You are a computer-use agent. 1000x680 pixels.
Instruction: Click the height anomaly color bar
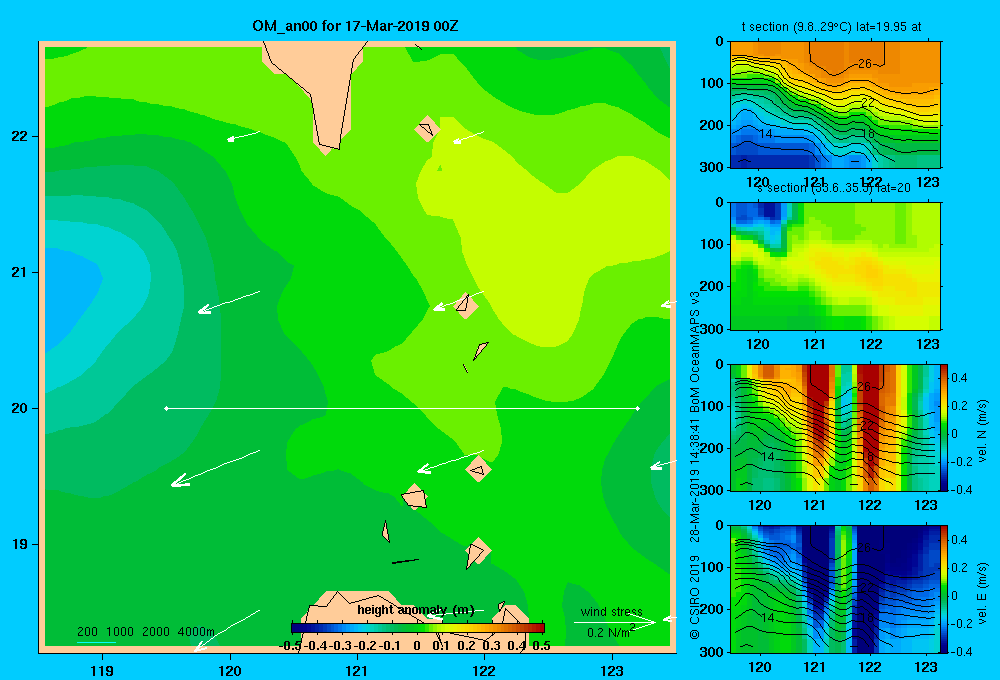[x=418, y=628]
